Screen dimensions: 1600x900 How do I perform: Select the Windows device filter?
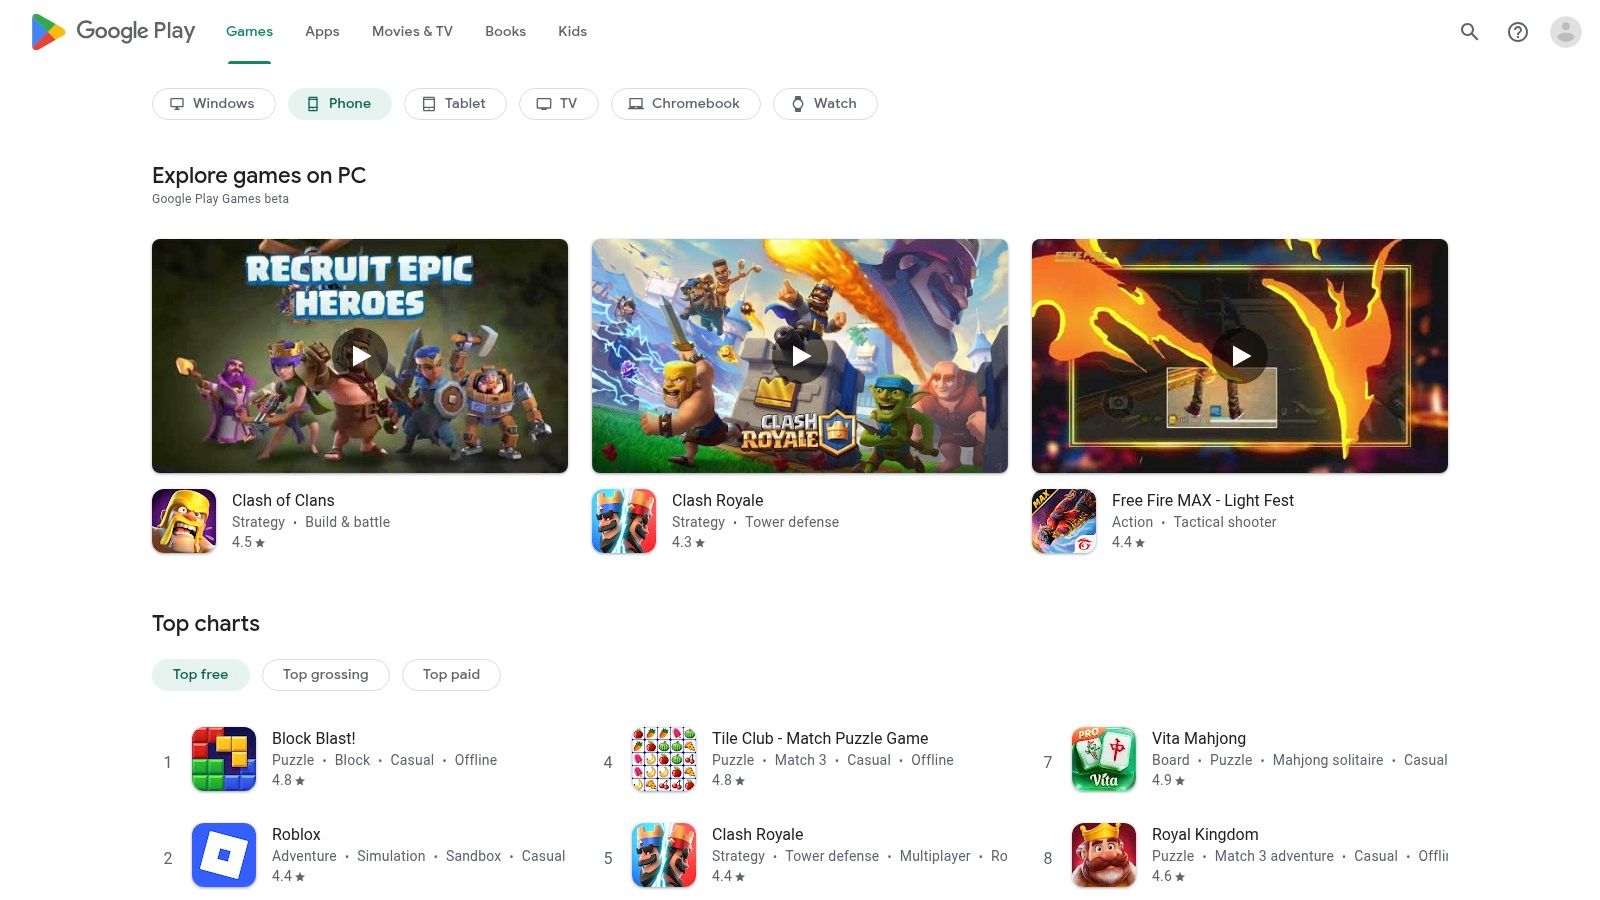213,104
